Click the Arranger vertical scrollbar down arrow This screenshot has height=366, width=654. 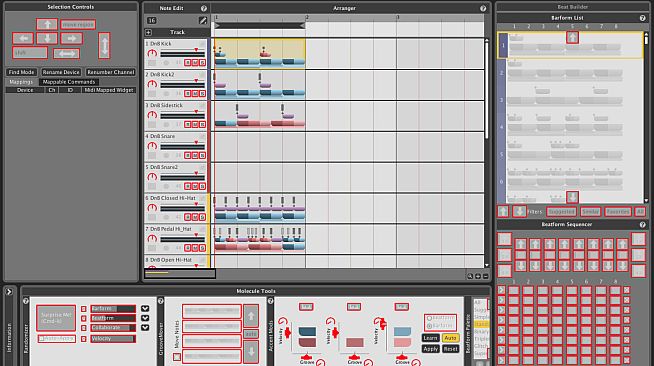pyautogui.click(x=486, y=265)
